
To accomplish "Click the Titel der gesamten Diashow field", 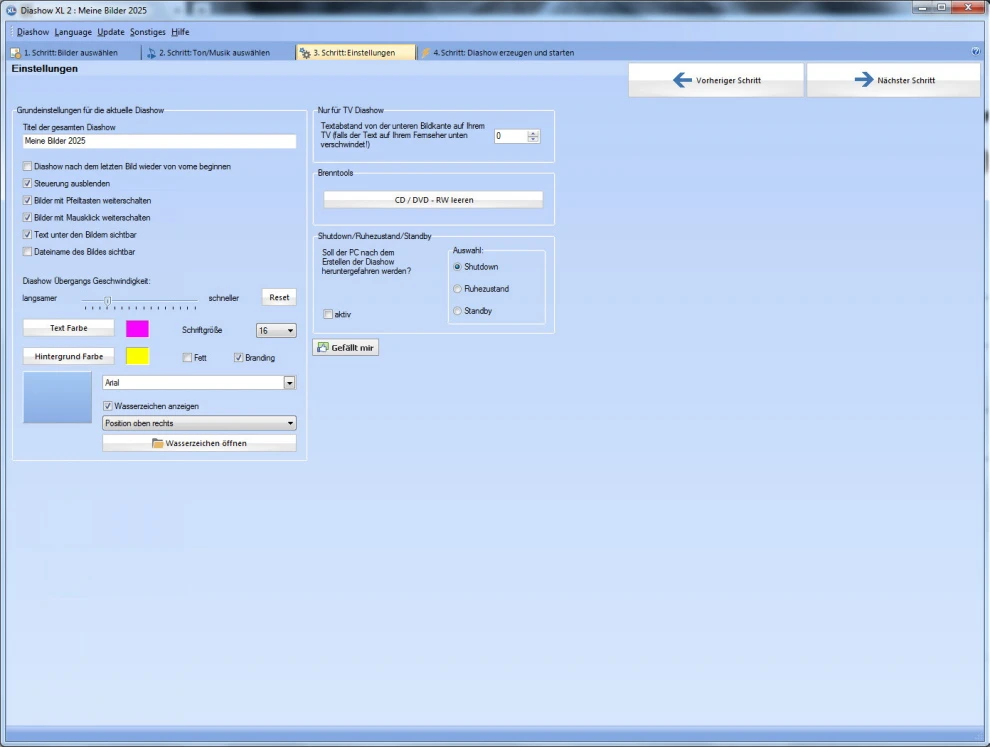I will pyautogui.click(x=159, y=141).
